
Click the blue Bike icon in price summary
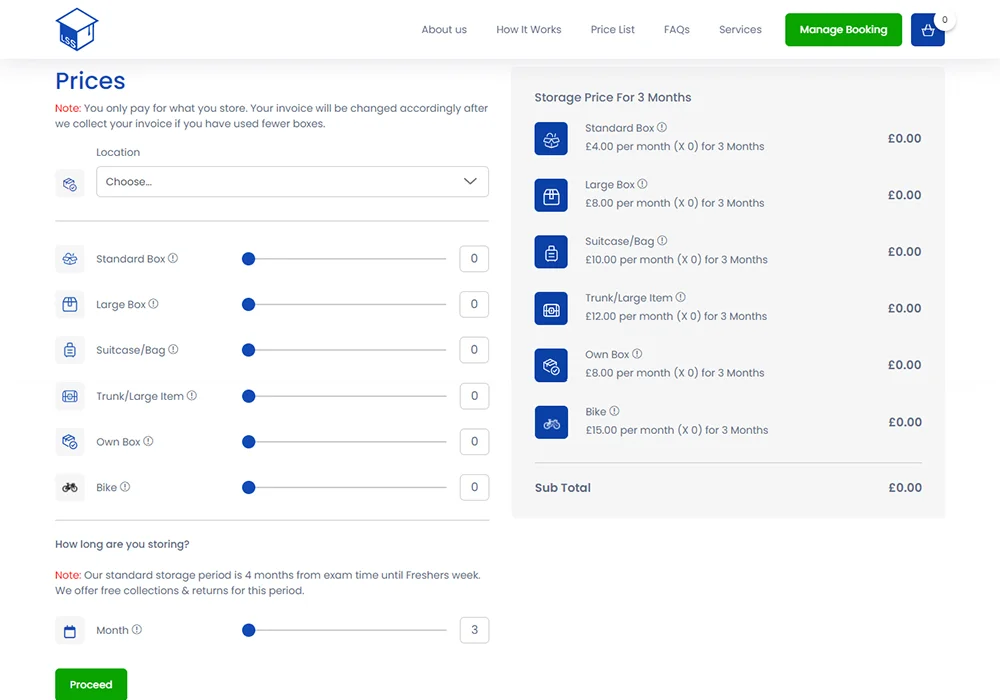point(551,422)
